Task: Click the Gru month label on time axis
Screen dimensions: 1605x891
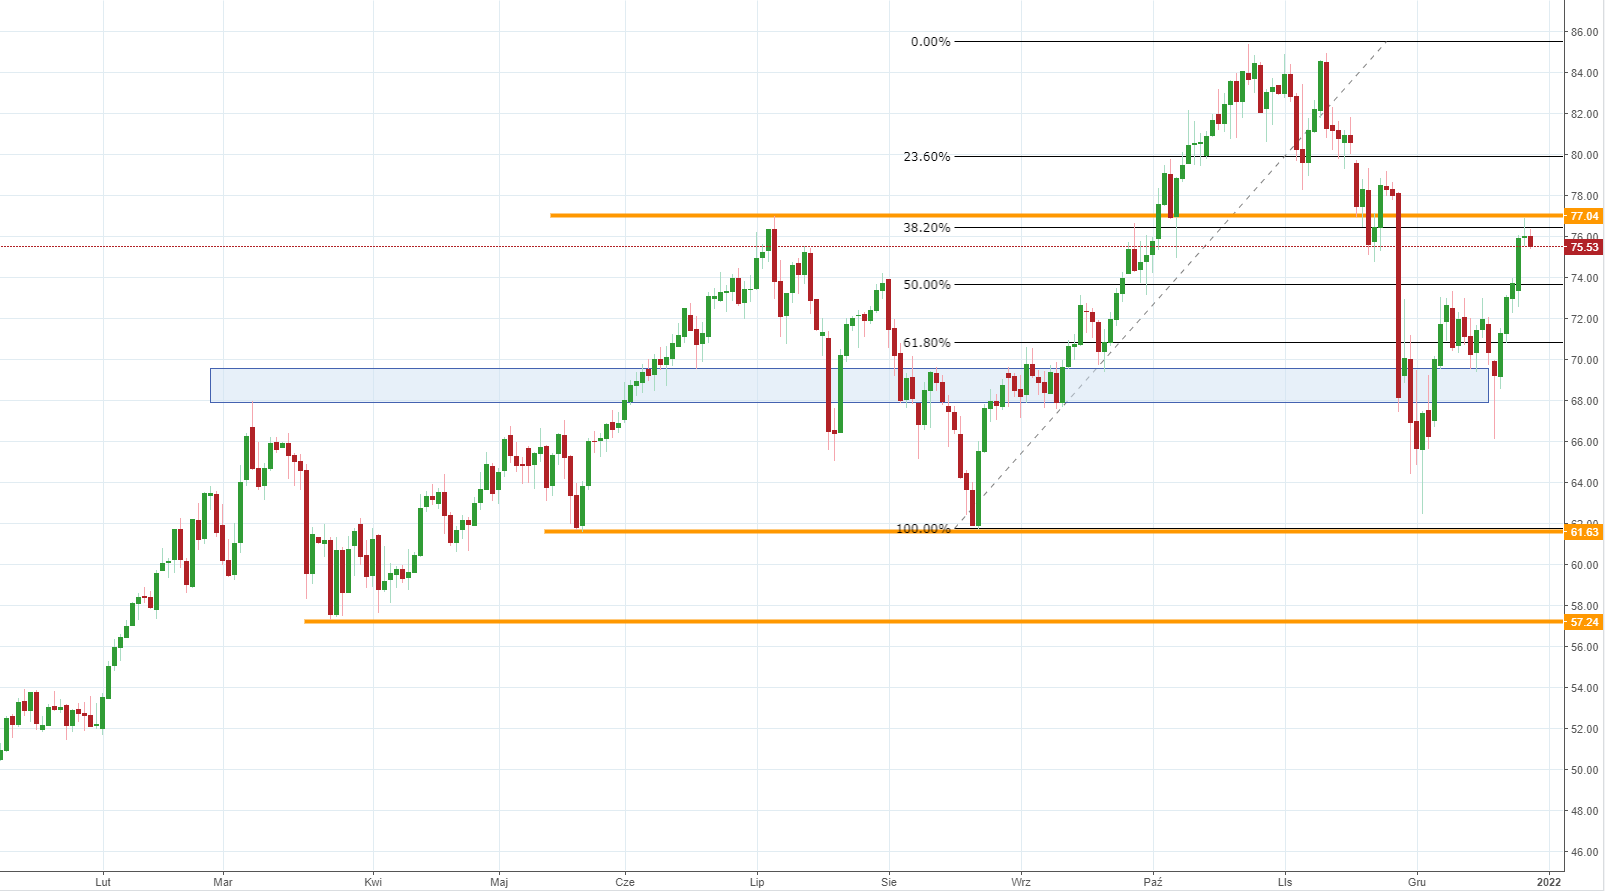Action: pos(1417,882)
